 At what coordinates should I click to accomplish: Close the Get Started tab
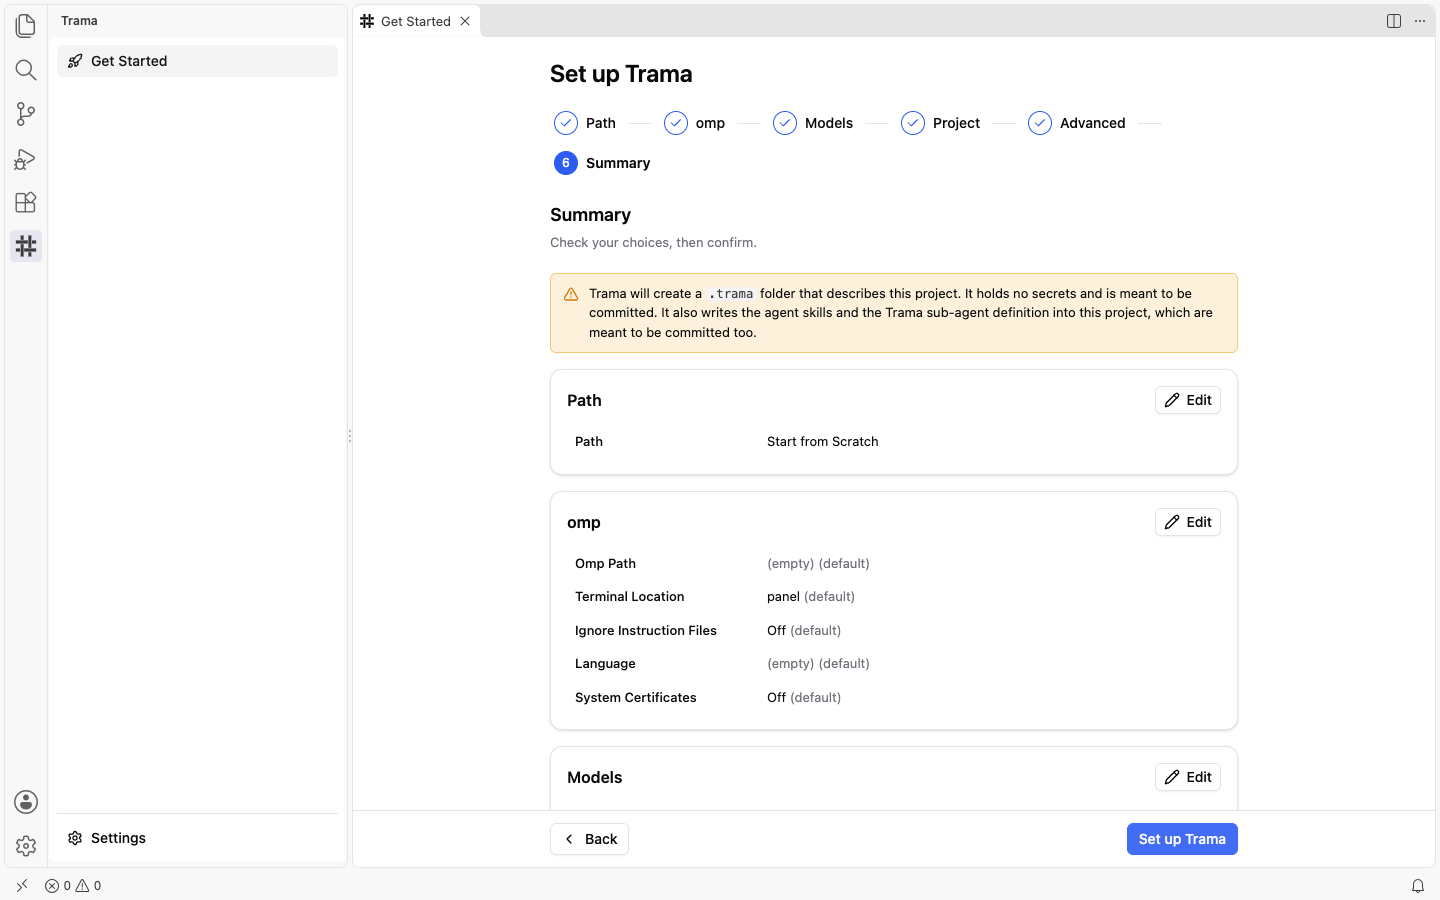tap(465, 21)
